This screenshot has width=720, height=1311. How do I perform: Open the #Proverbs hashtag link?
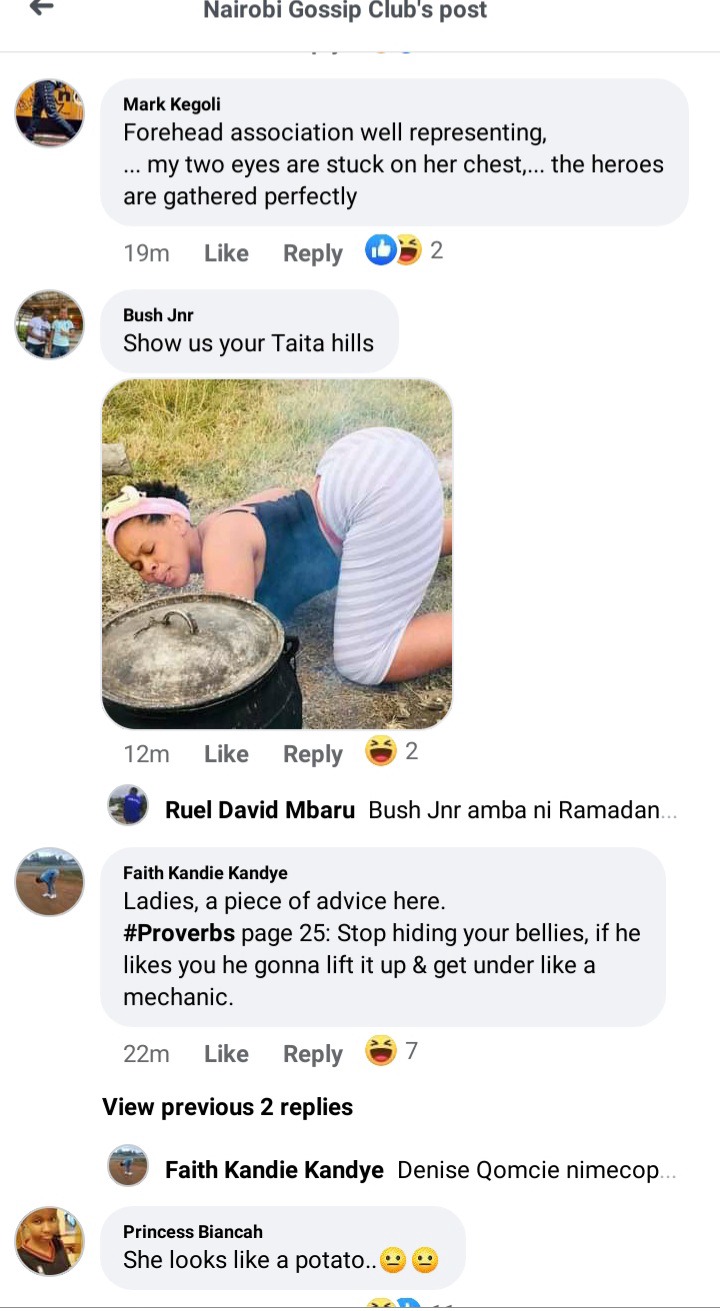tap(179, 933)
